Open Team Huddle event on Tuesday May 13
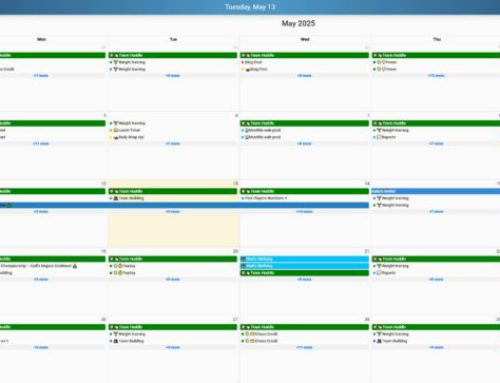Screen dimensions: 500x383 point(173,191)
